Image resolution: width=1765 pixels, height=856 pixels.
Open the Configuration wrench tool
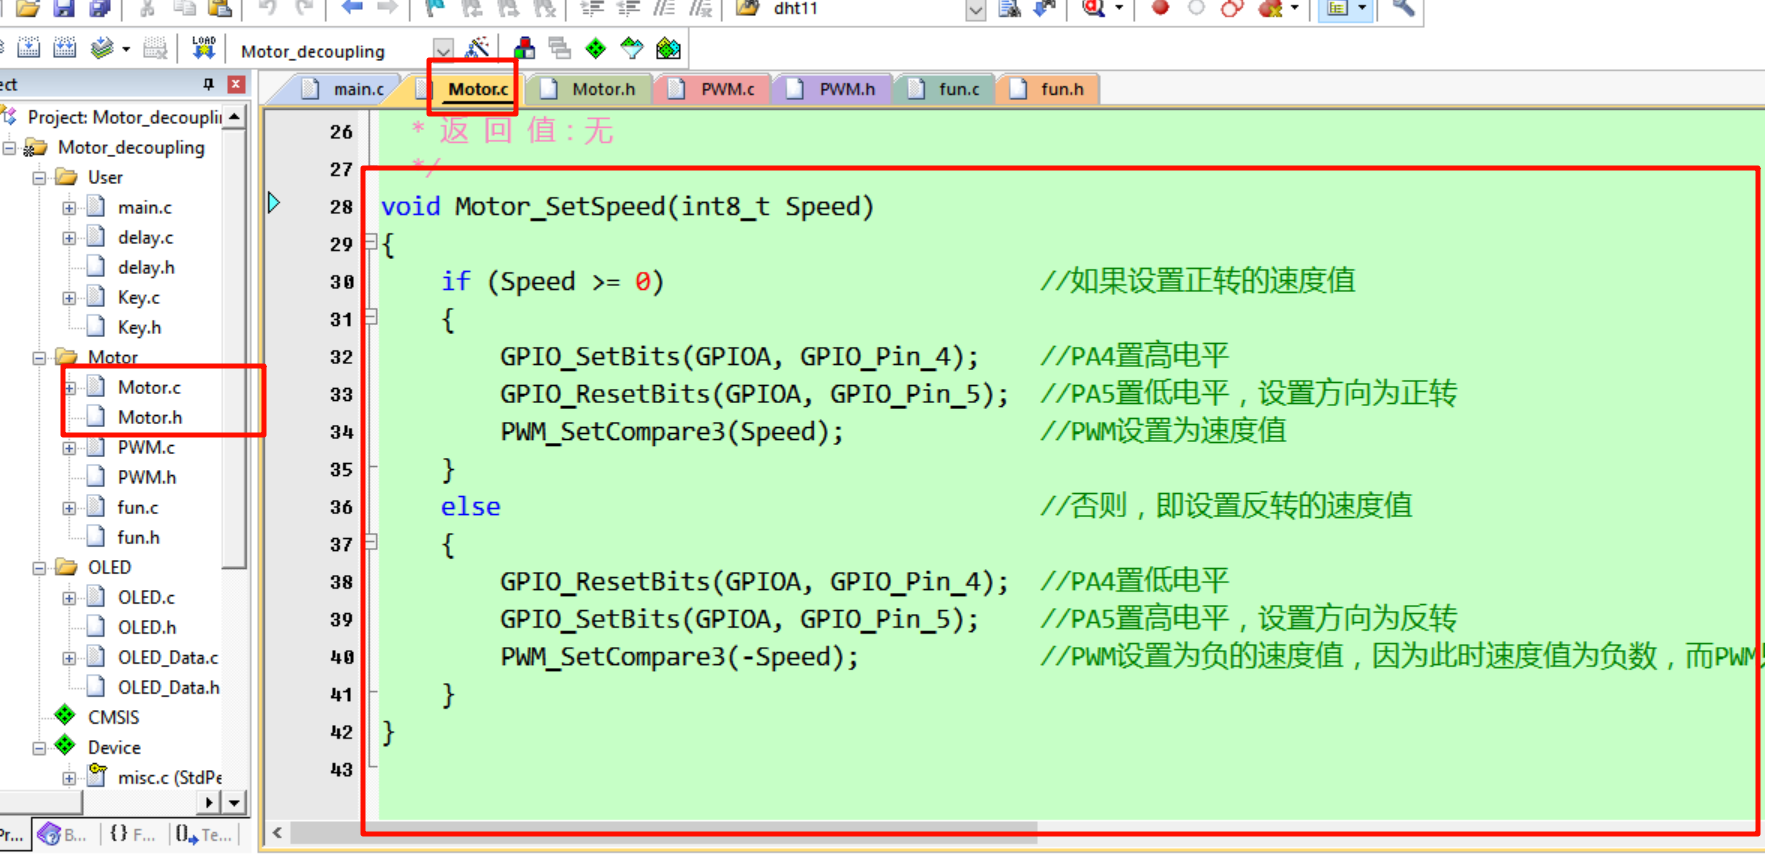1403,8
